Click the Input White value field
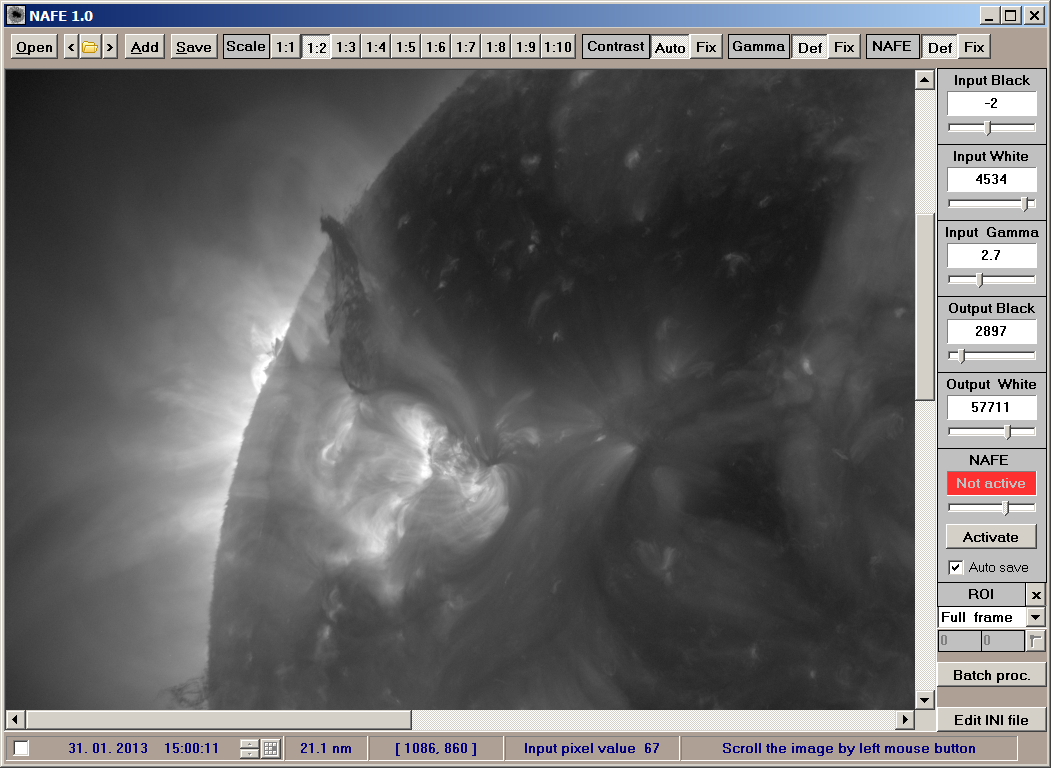The width and height of the screenshot is (1051, 768). 991,179
